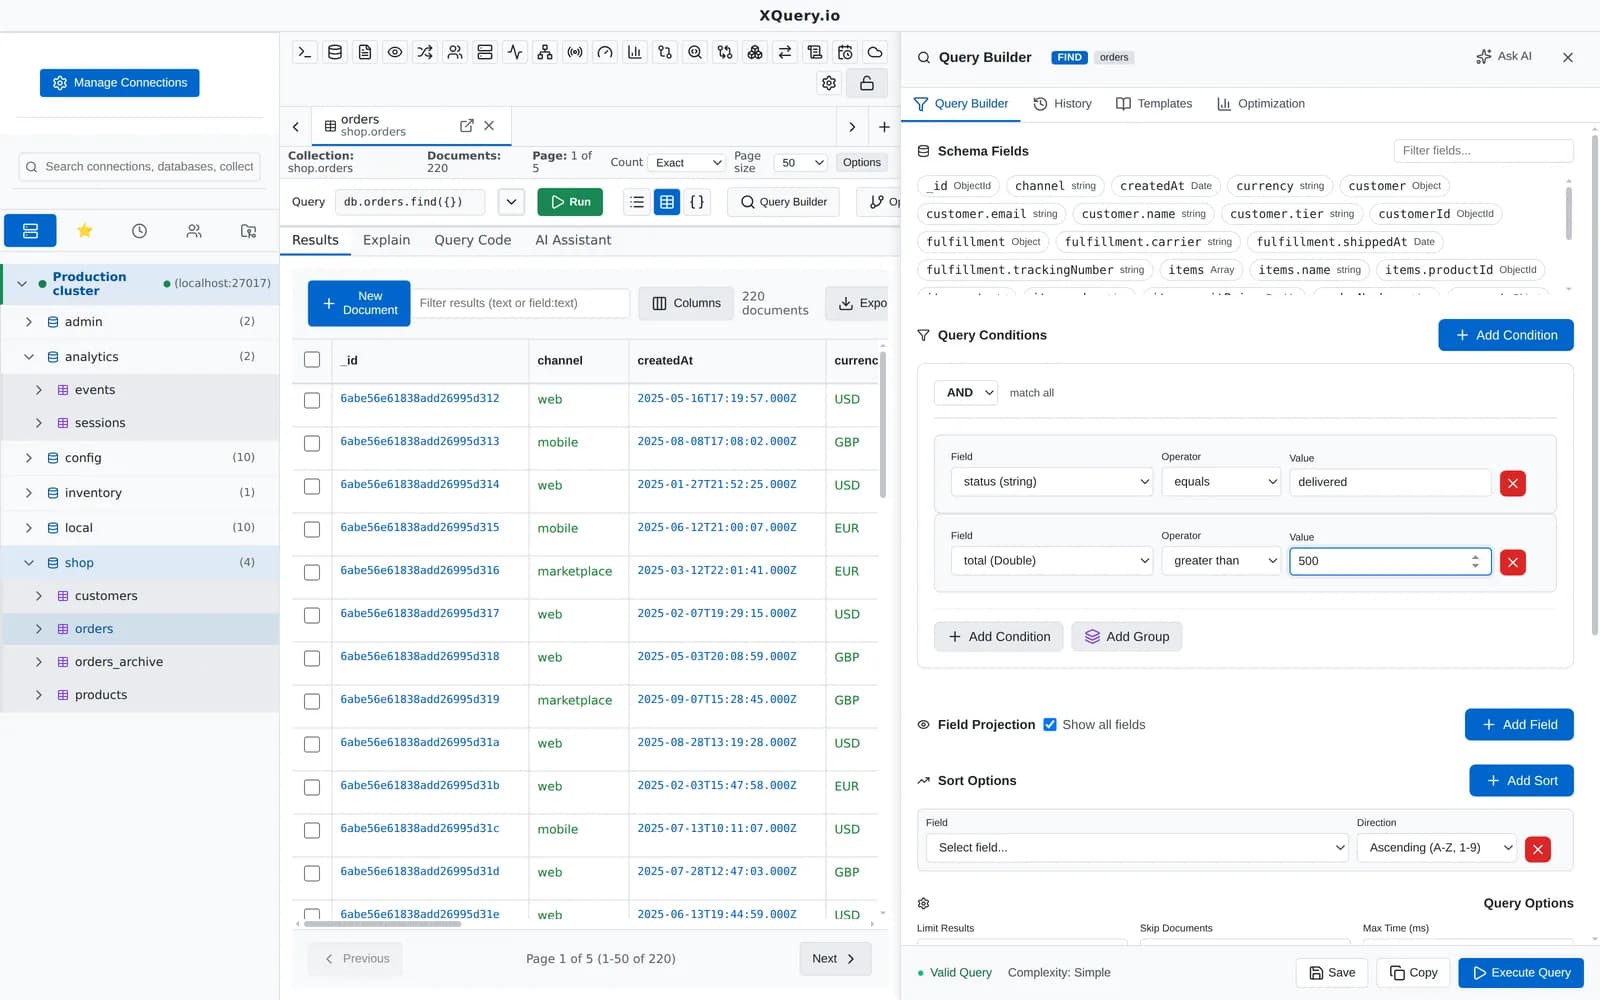Expand the inventory database node
Image resolution: width=1600 pixels, height=1000 pixels.
point(29,493)
